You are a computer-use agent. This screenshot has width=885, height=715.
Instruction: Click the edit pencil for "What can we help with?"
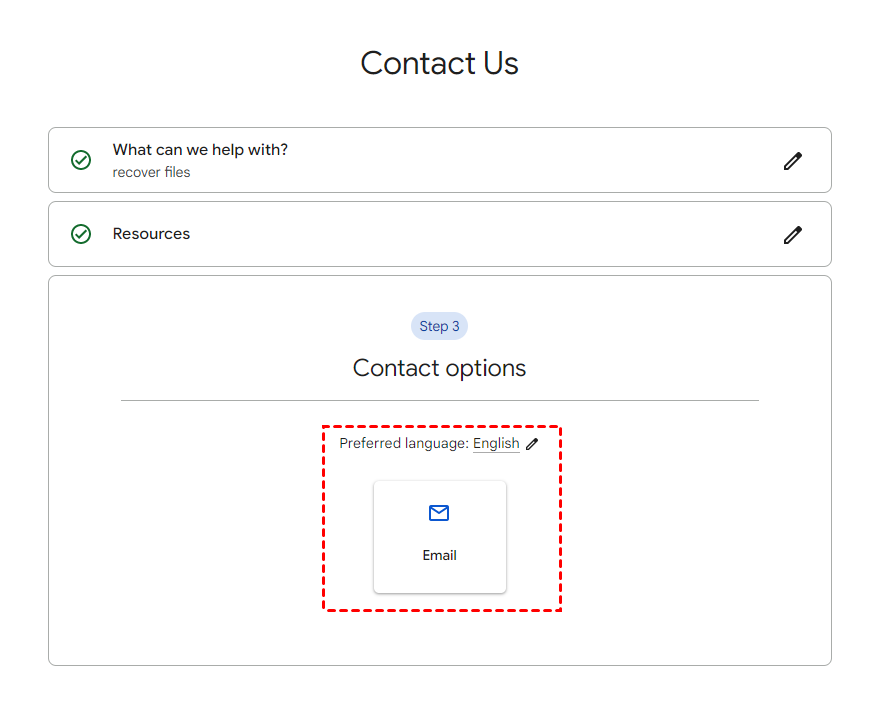point(793,161)
